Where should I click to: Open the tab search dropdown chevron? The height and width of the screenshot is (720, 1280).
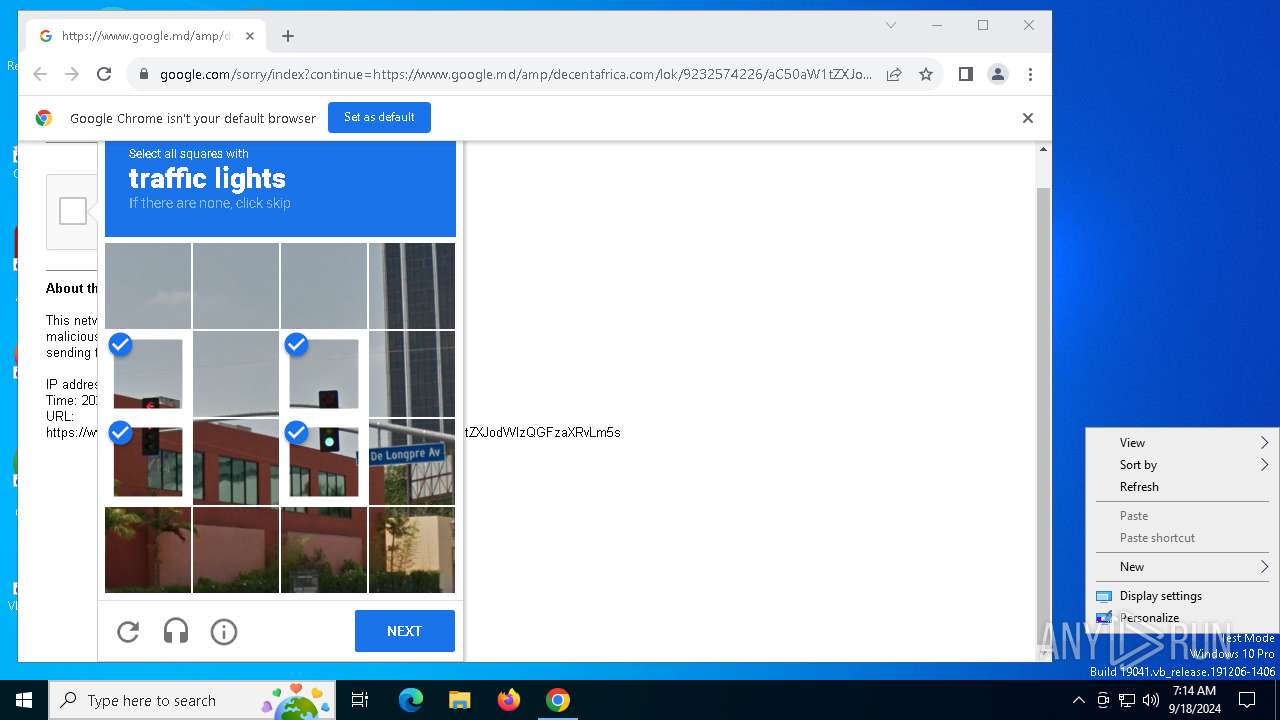coord(891,26)
